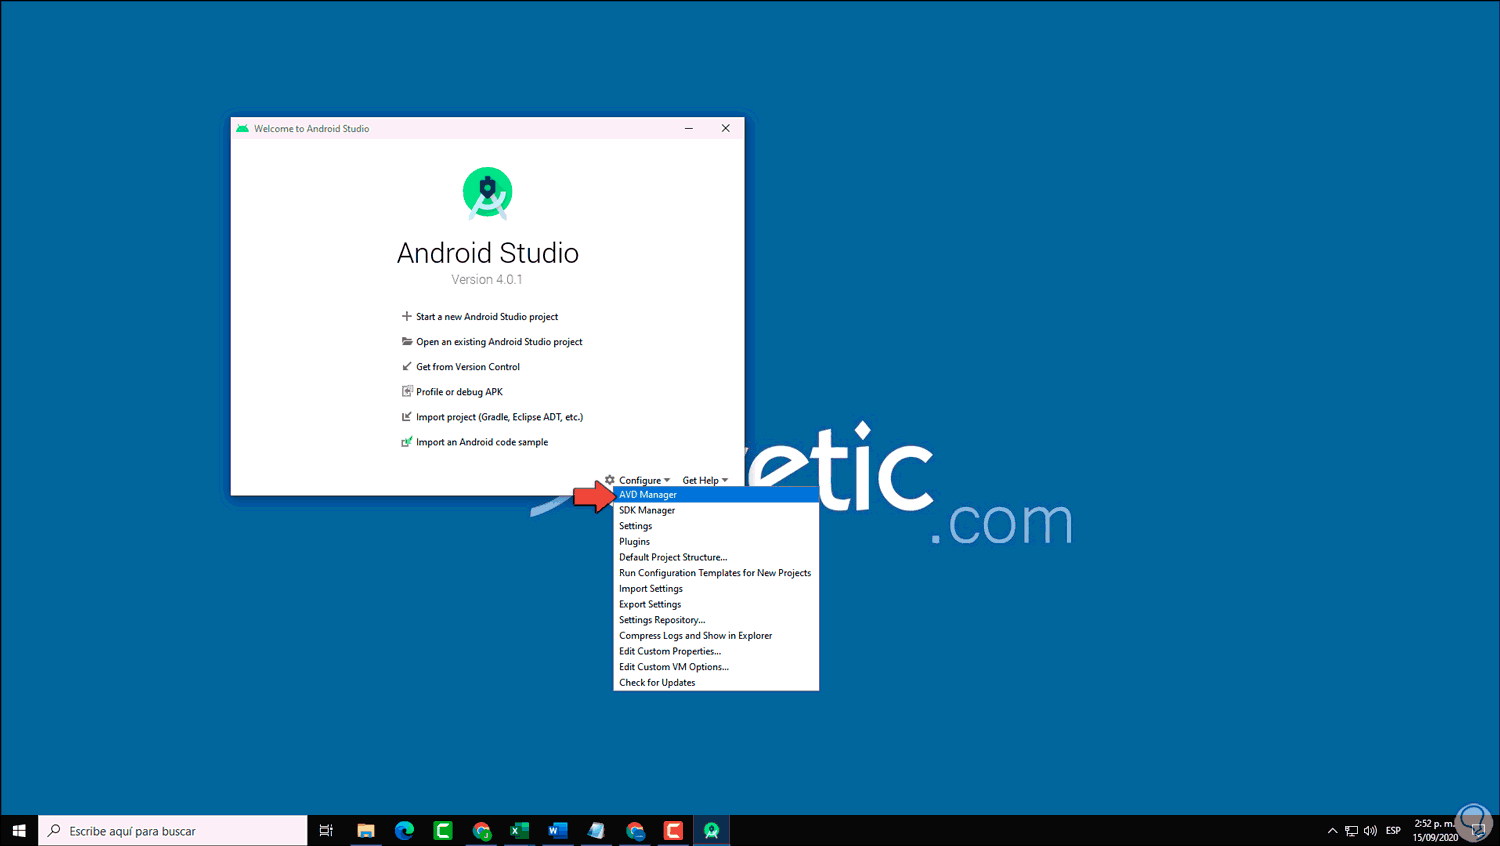This screenshot has width=1500, height=846.
Task: Click Import project (Gradle, Eclipse ADT, etc.)
Action: click(x=492, y=417)
